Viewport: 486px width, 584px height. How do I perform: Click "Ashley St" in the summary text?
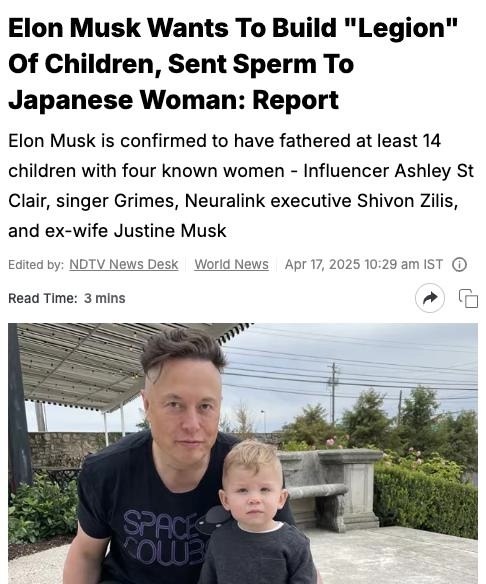click(x=434, y=171)
